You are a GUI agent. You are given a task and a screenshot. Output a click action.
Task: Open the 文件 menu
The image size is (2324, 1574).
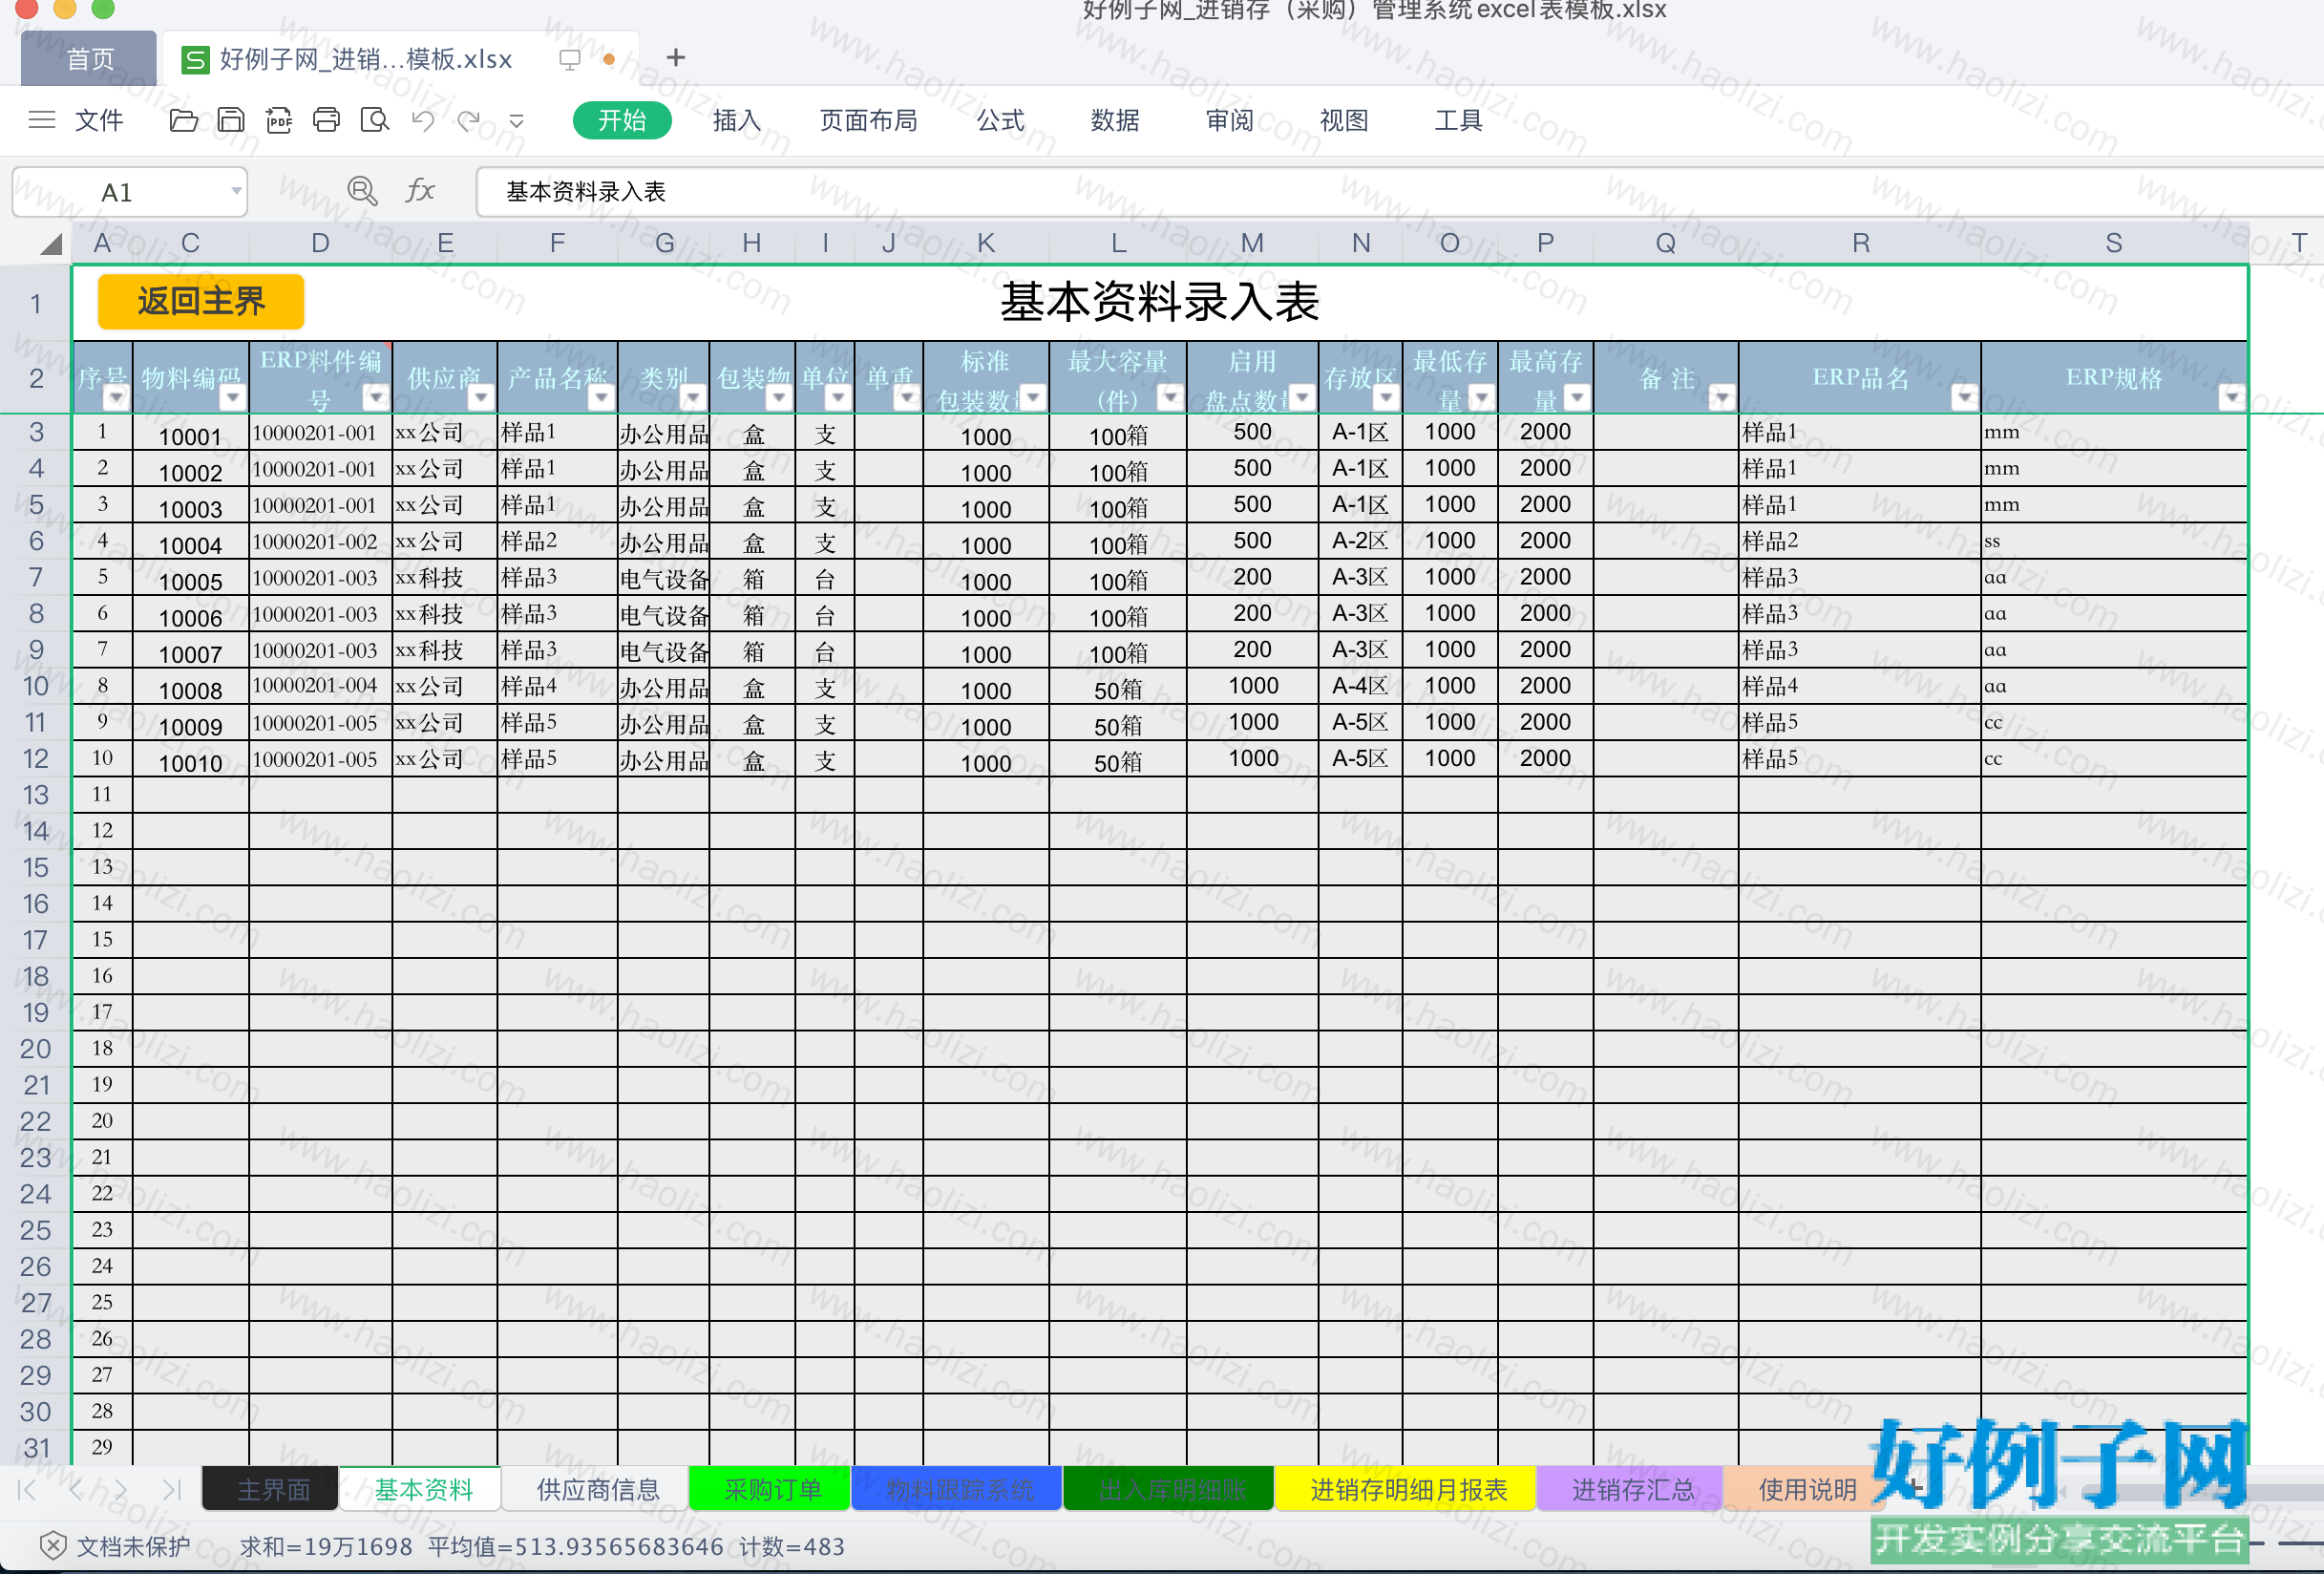[99, 120]
